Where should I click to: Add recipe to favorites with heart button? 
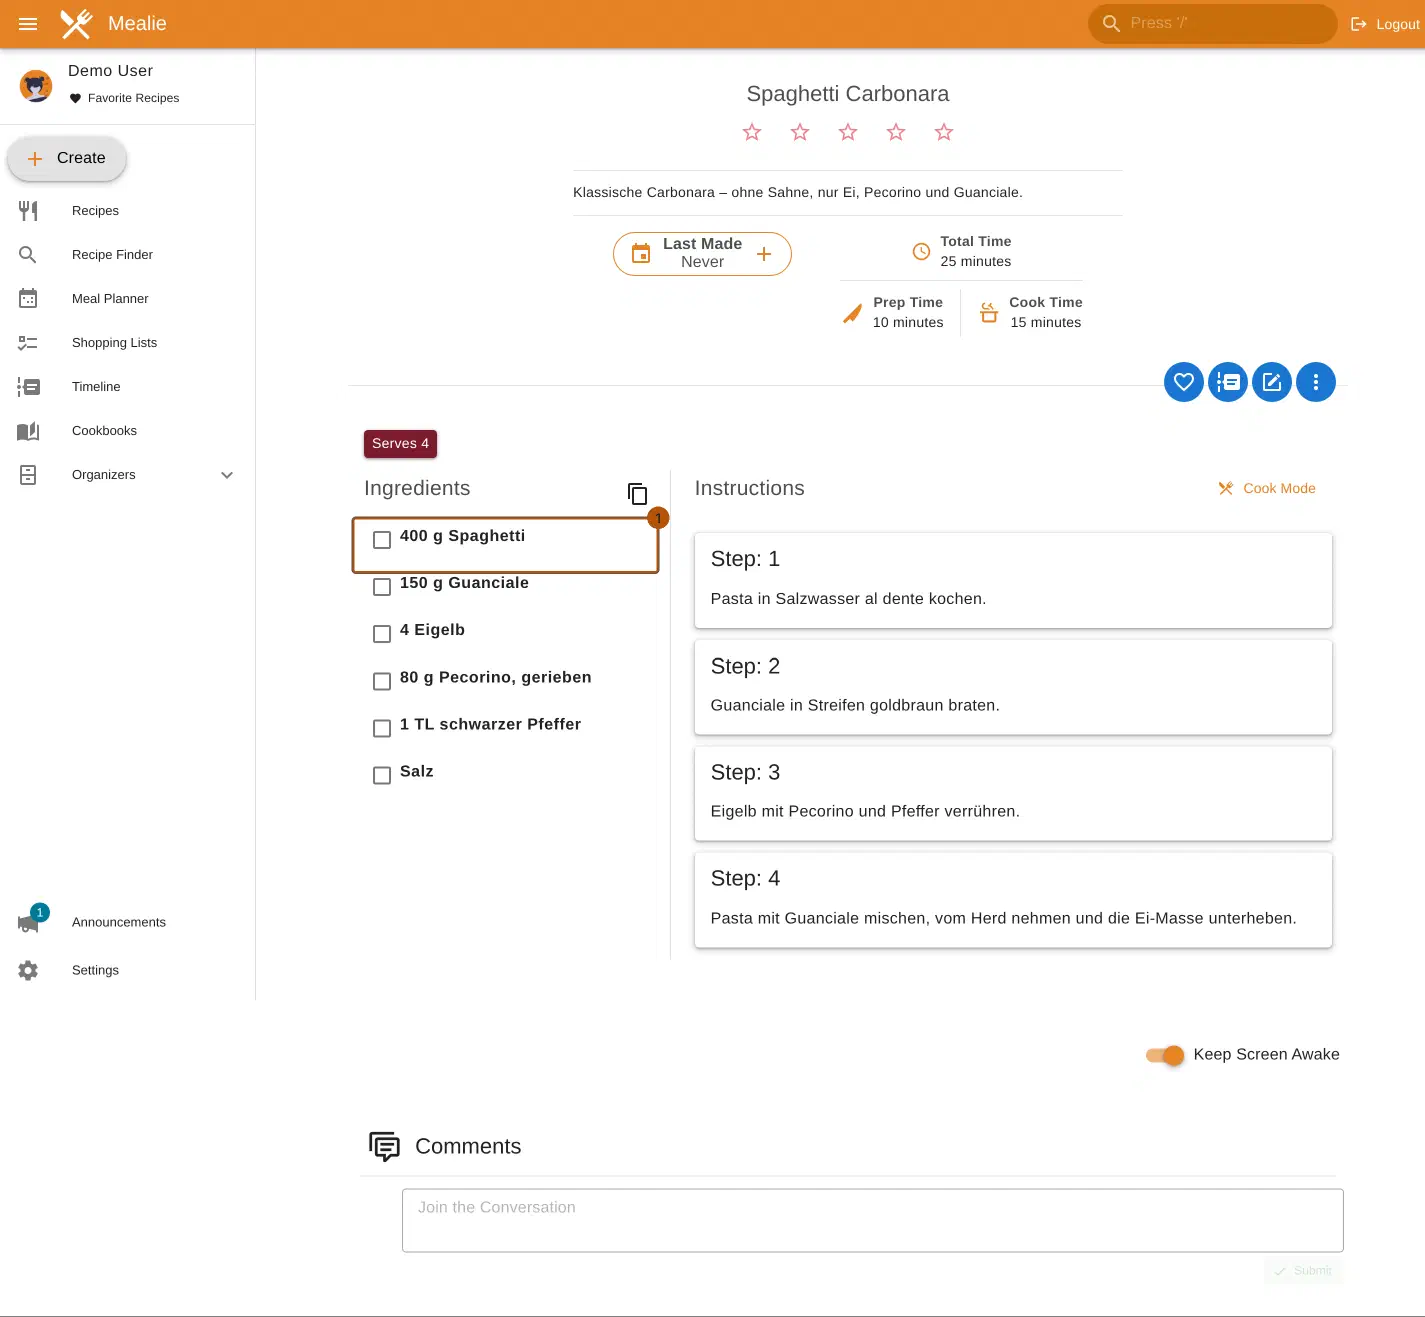pyautogui.click(x=1184, y=382)
